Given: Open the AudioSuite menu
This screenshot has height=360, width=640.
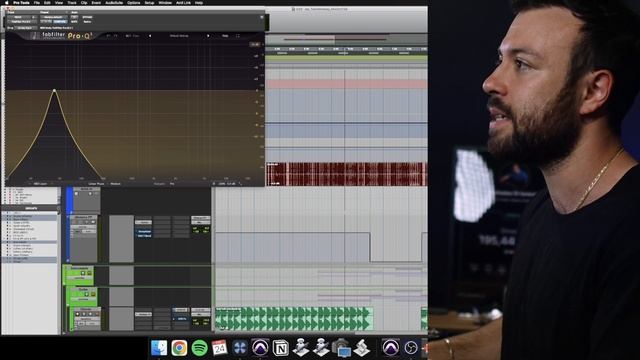Looking at the screenshot, I should pyautogui.click(x=114, y=2).
